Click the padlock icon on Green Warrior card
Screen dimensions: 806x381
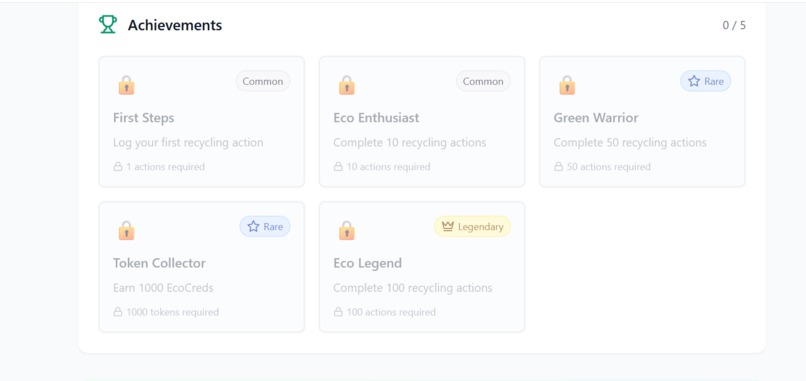(567, 85)
